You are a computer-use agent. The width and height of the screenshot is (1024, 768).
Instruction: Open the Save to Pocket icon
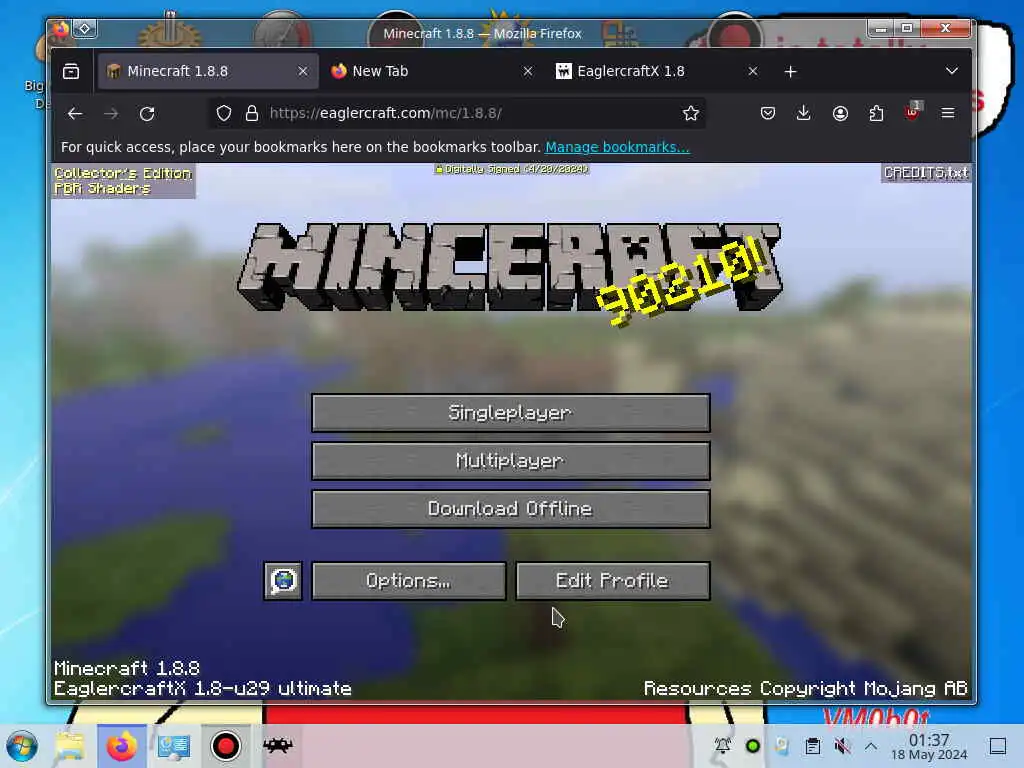point(768,114)
